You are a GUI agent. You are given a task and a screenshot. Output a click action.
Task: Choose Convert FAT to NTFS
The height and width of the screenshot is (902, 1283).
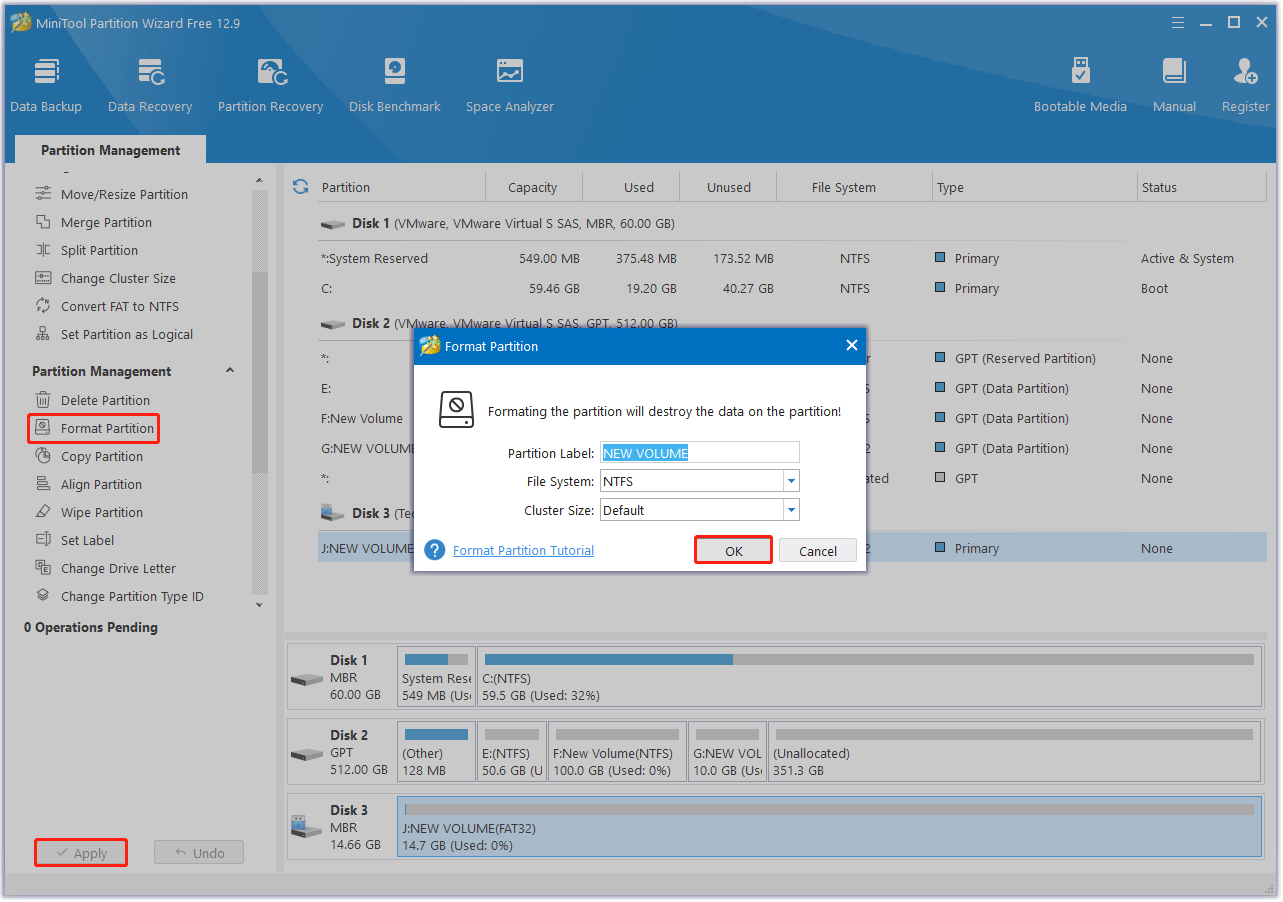pos(120,306)
